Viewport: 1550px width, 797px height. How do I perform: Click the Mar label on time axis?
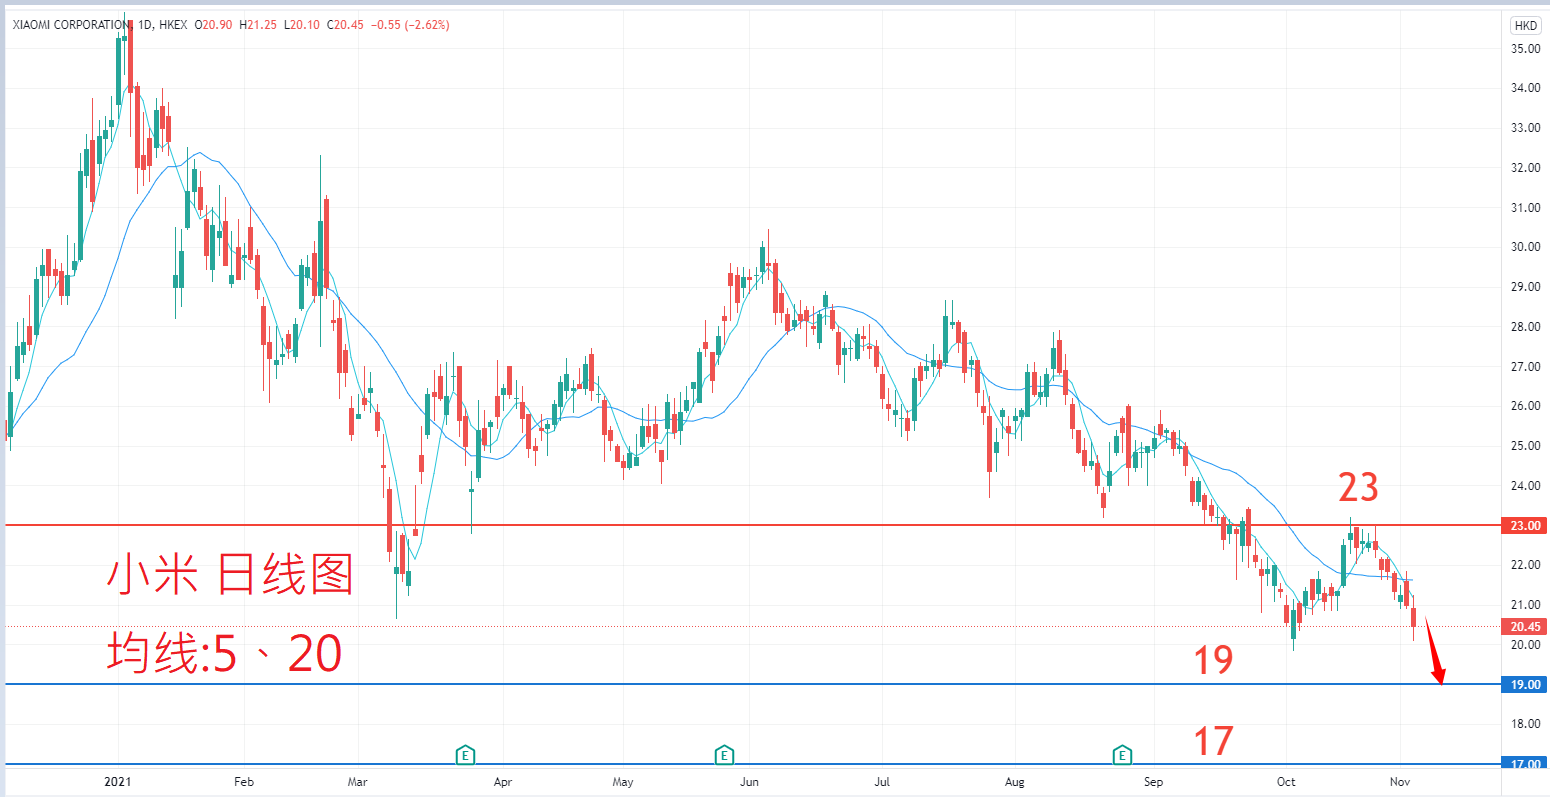pyautogui.click(x=359, y=782)
